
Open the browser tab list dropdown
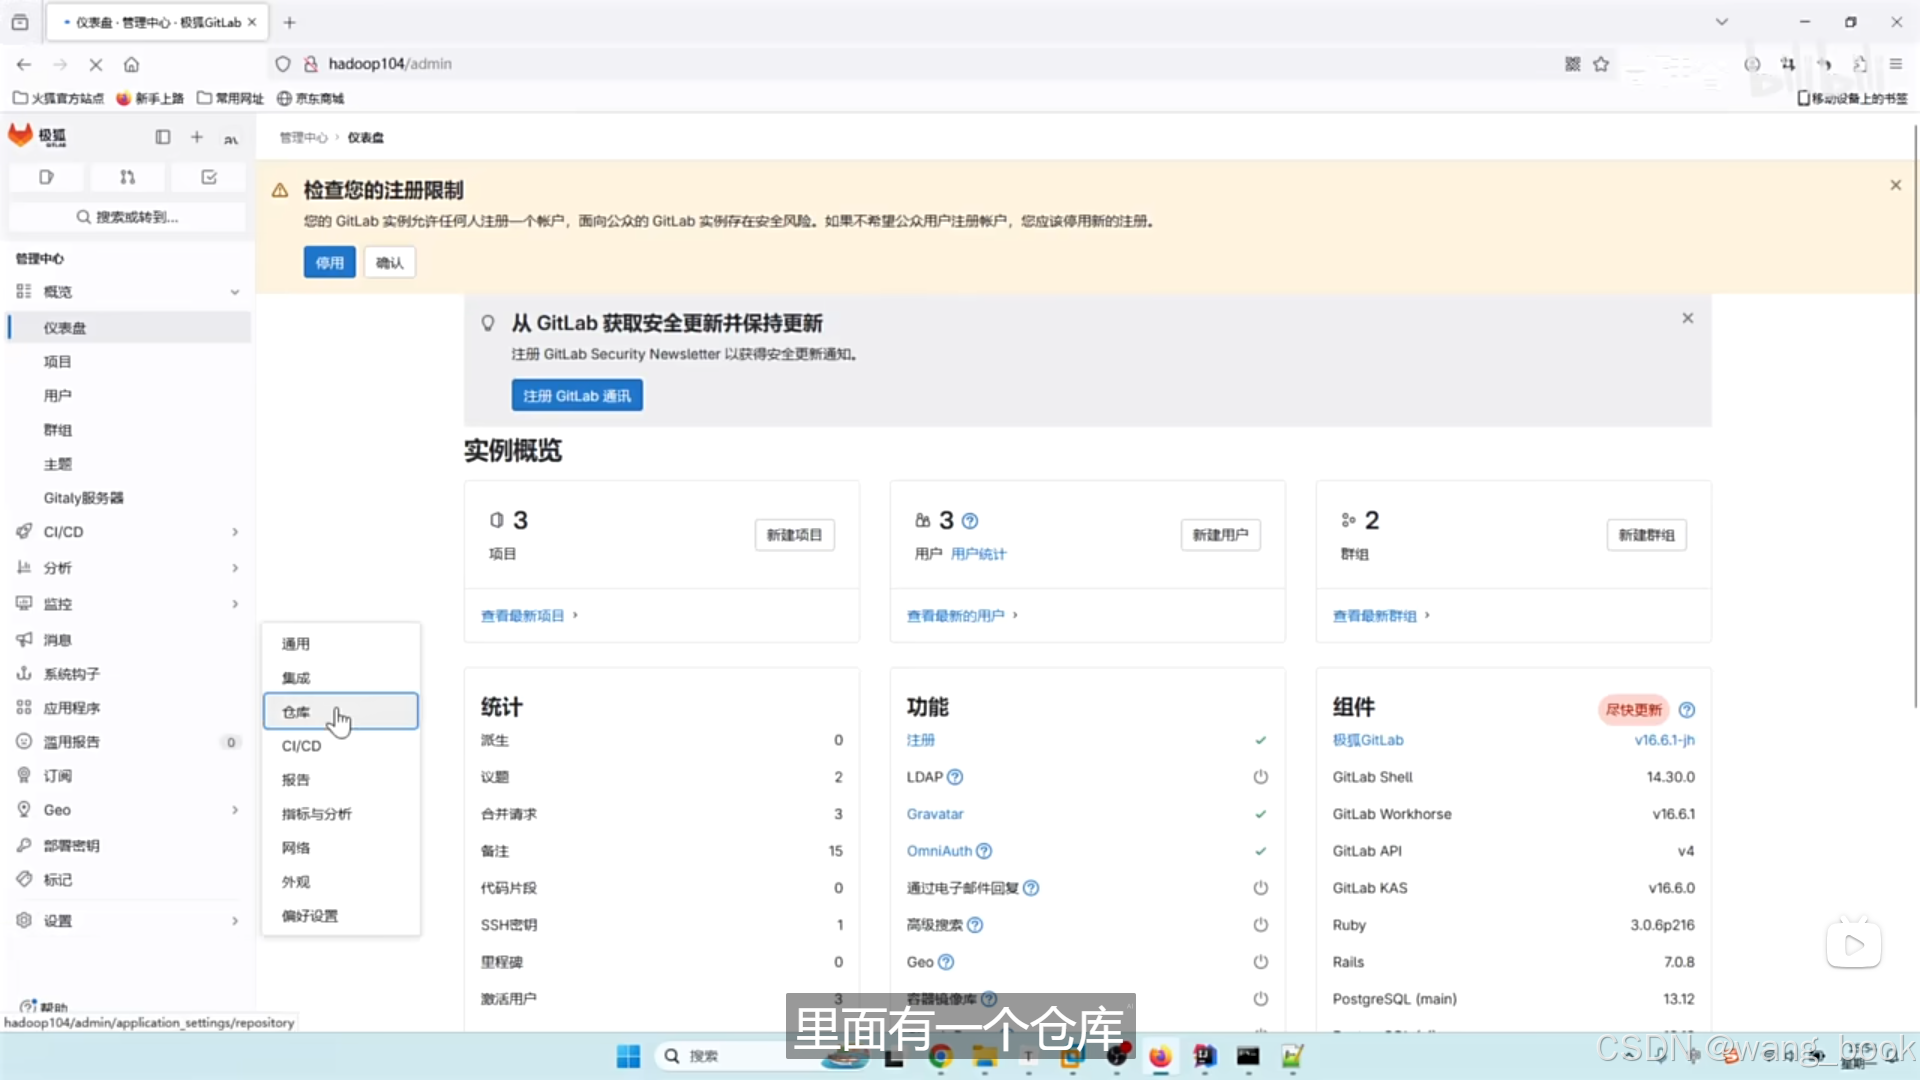pos(1721,22)
